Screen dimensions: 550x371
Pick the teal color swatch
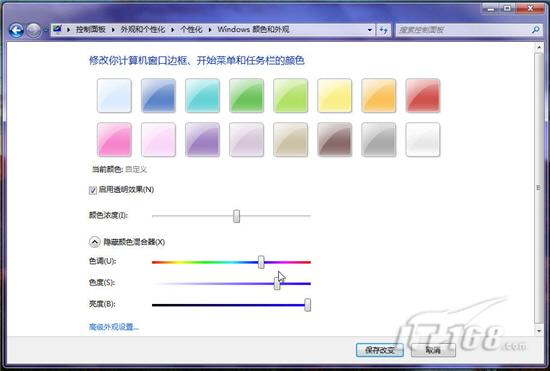(202, 95)
